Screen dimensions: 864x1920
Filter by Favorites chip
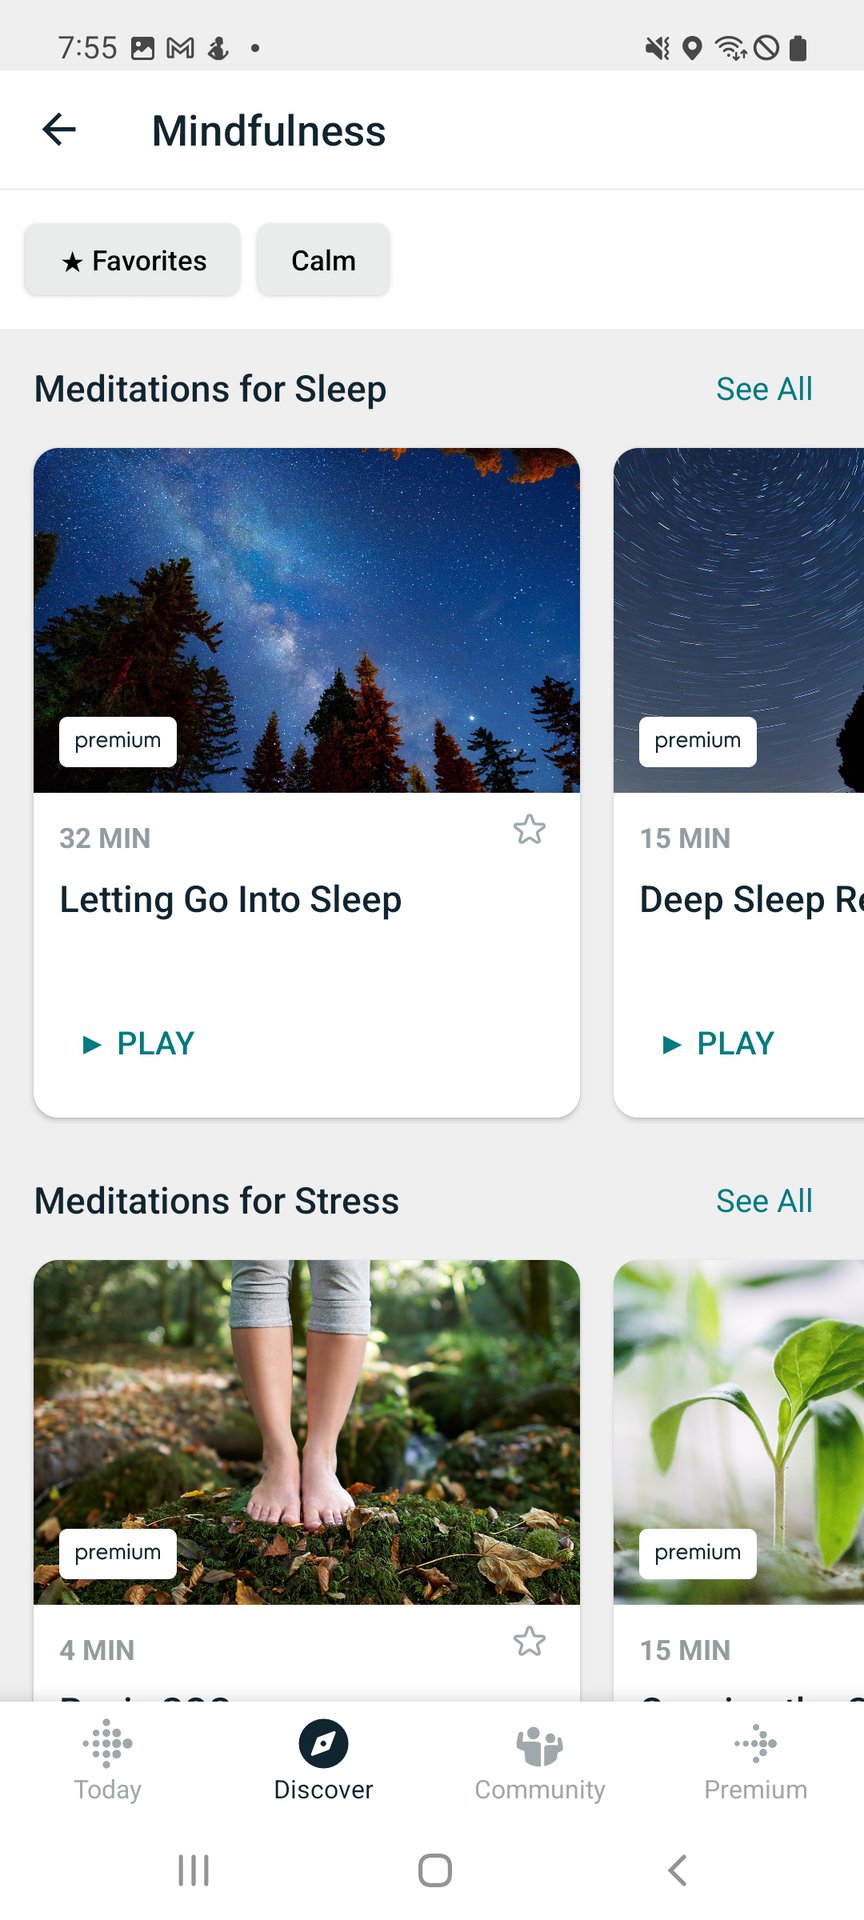[x=133, y=260]
